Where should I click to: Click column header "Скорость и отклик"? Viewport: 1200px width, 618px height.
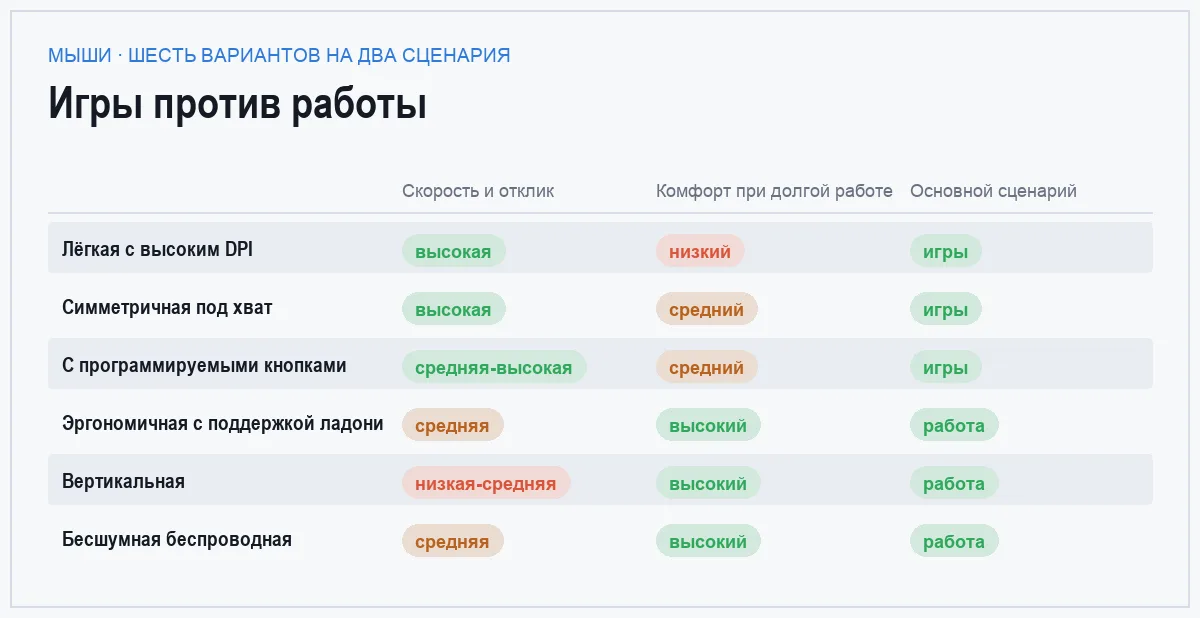pyautogui.click(x=478, y=191)
